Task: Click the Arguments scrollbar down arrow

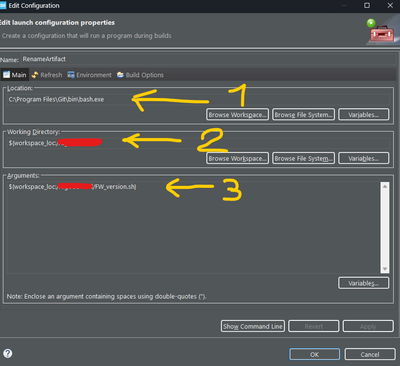Action: pos(385,269)
